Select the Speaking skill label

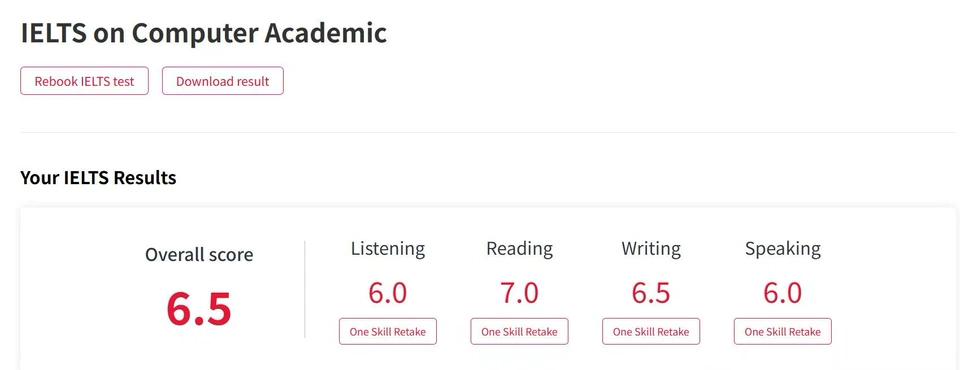[x=782, y=249]
